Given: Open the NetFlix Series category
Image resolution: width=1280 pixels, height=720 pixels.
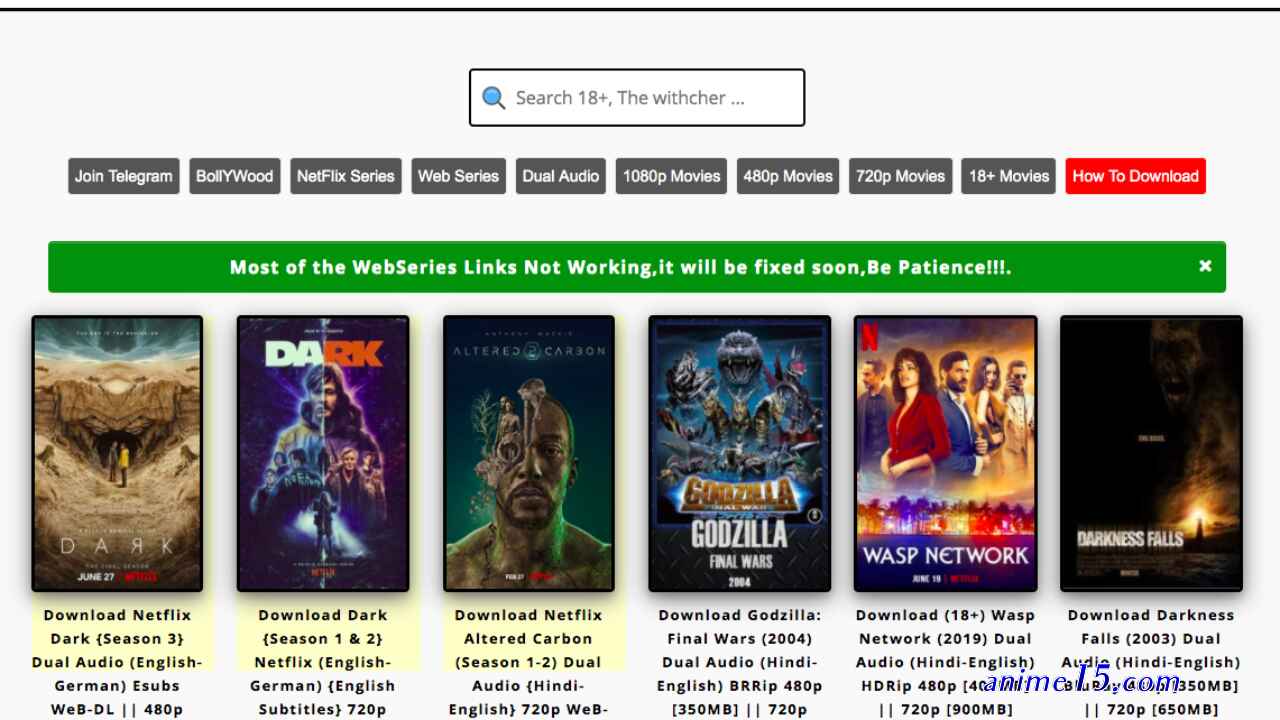Looking at the screenshot, I should click(x=346, y=176).
